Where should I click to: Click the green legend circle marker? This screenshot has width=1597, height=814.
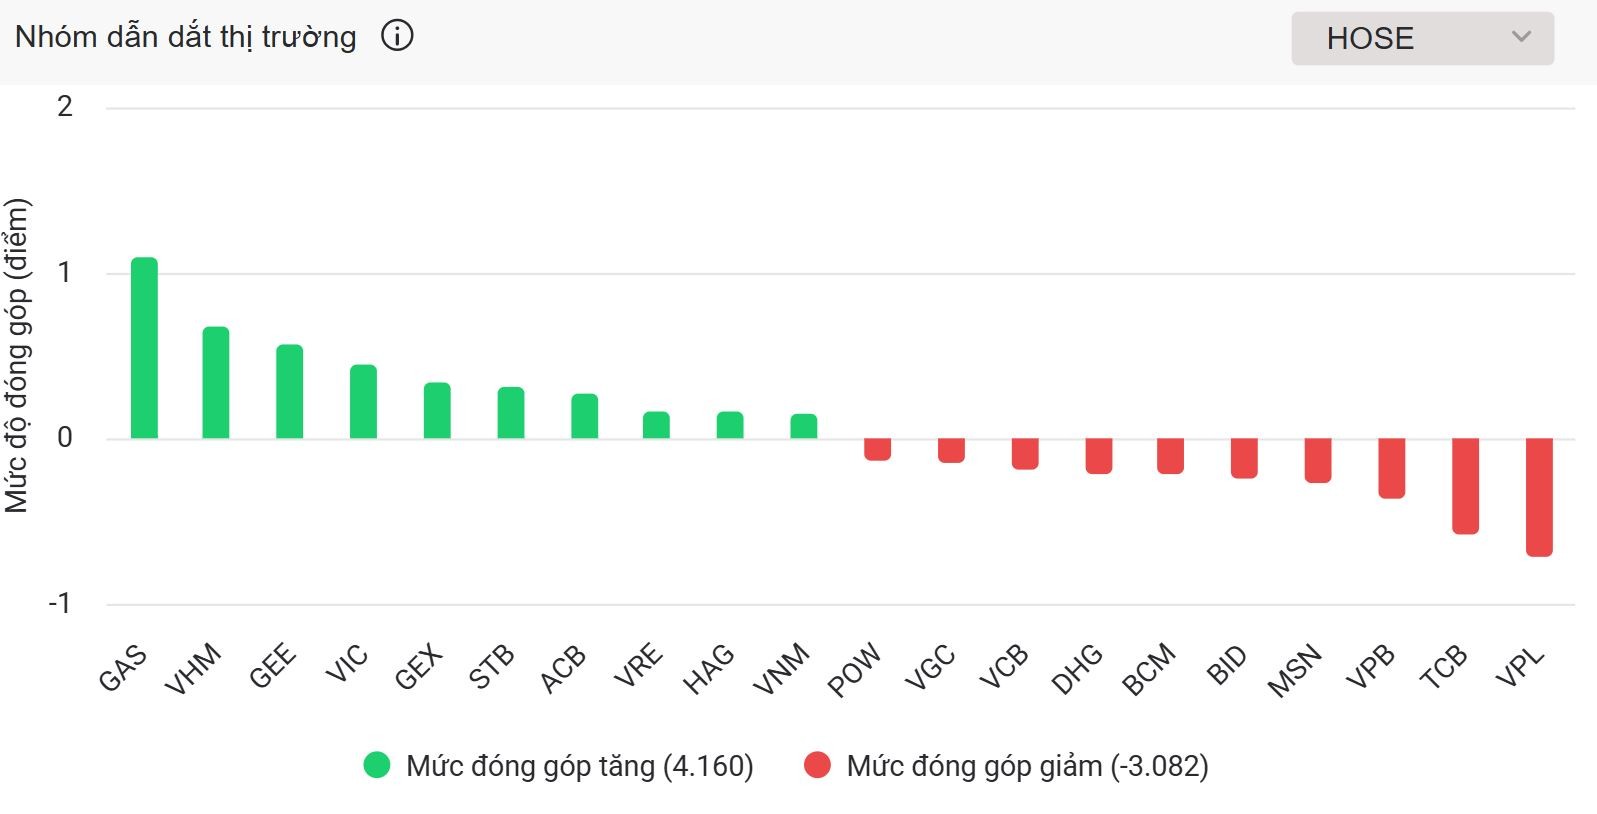[377, 766]
